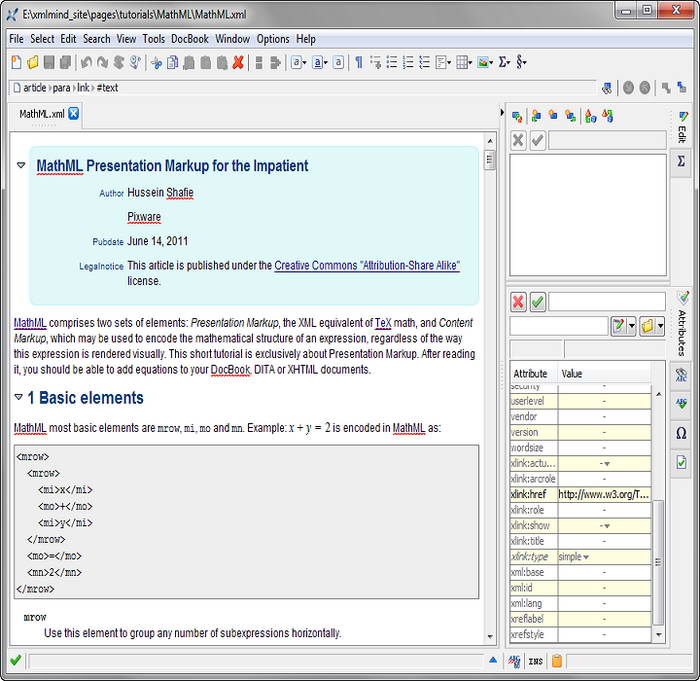The image size is (700, 681).
Task: Collapse the article title header block
Action: coord(21,165)
